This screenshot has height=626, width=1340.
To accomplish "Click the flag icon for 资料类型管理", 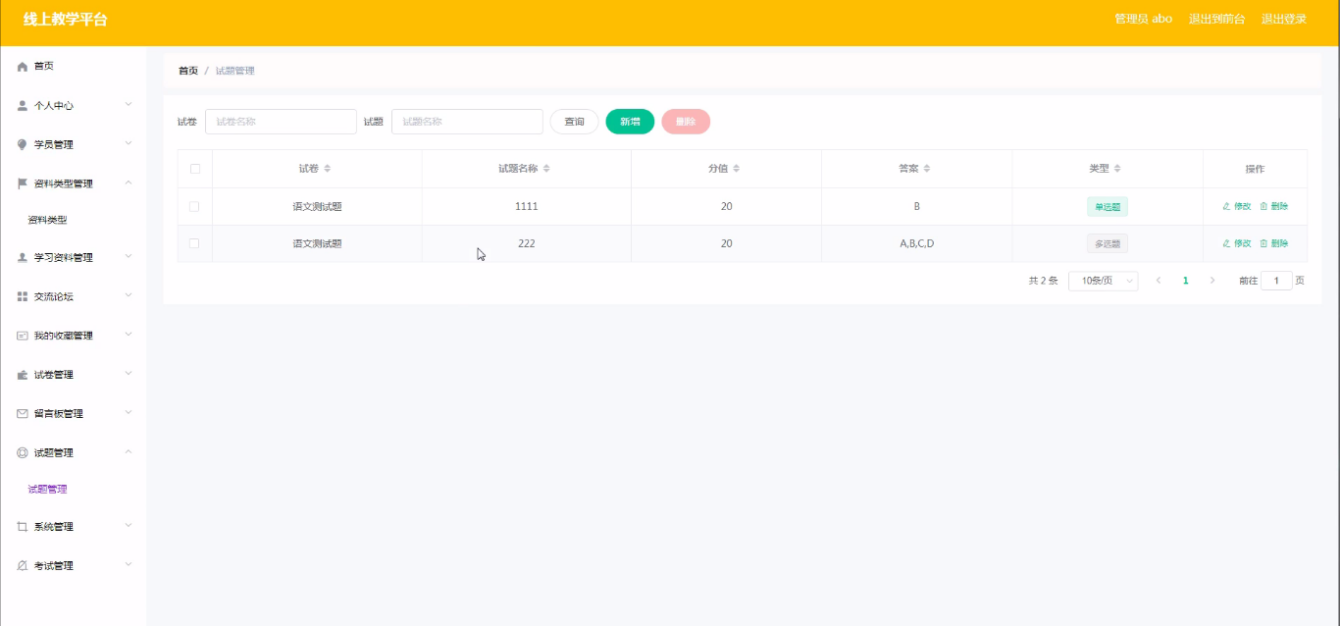I will [x=22, y=184].
